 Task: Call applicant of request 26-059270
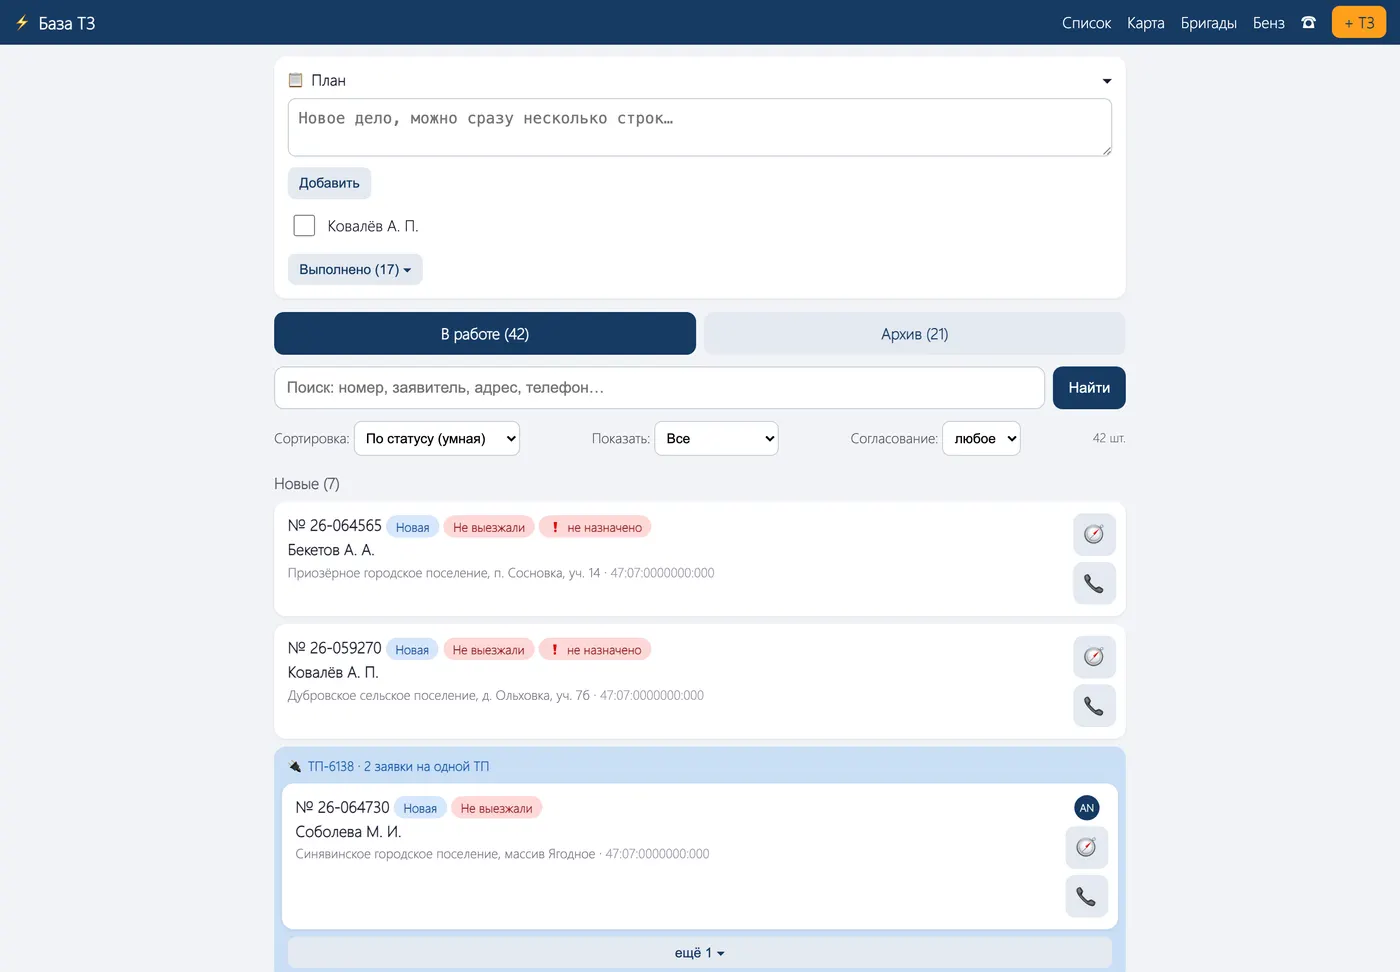pyautogui.click(x=1094, y=706)
